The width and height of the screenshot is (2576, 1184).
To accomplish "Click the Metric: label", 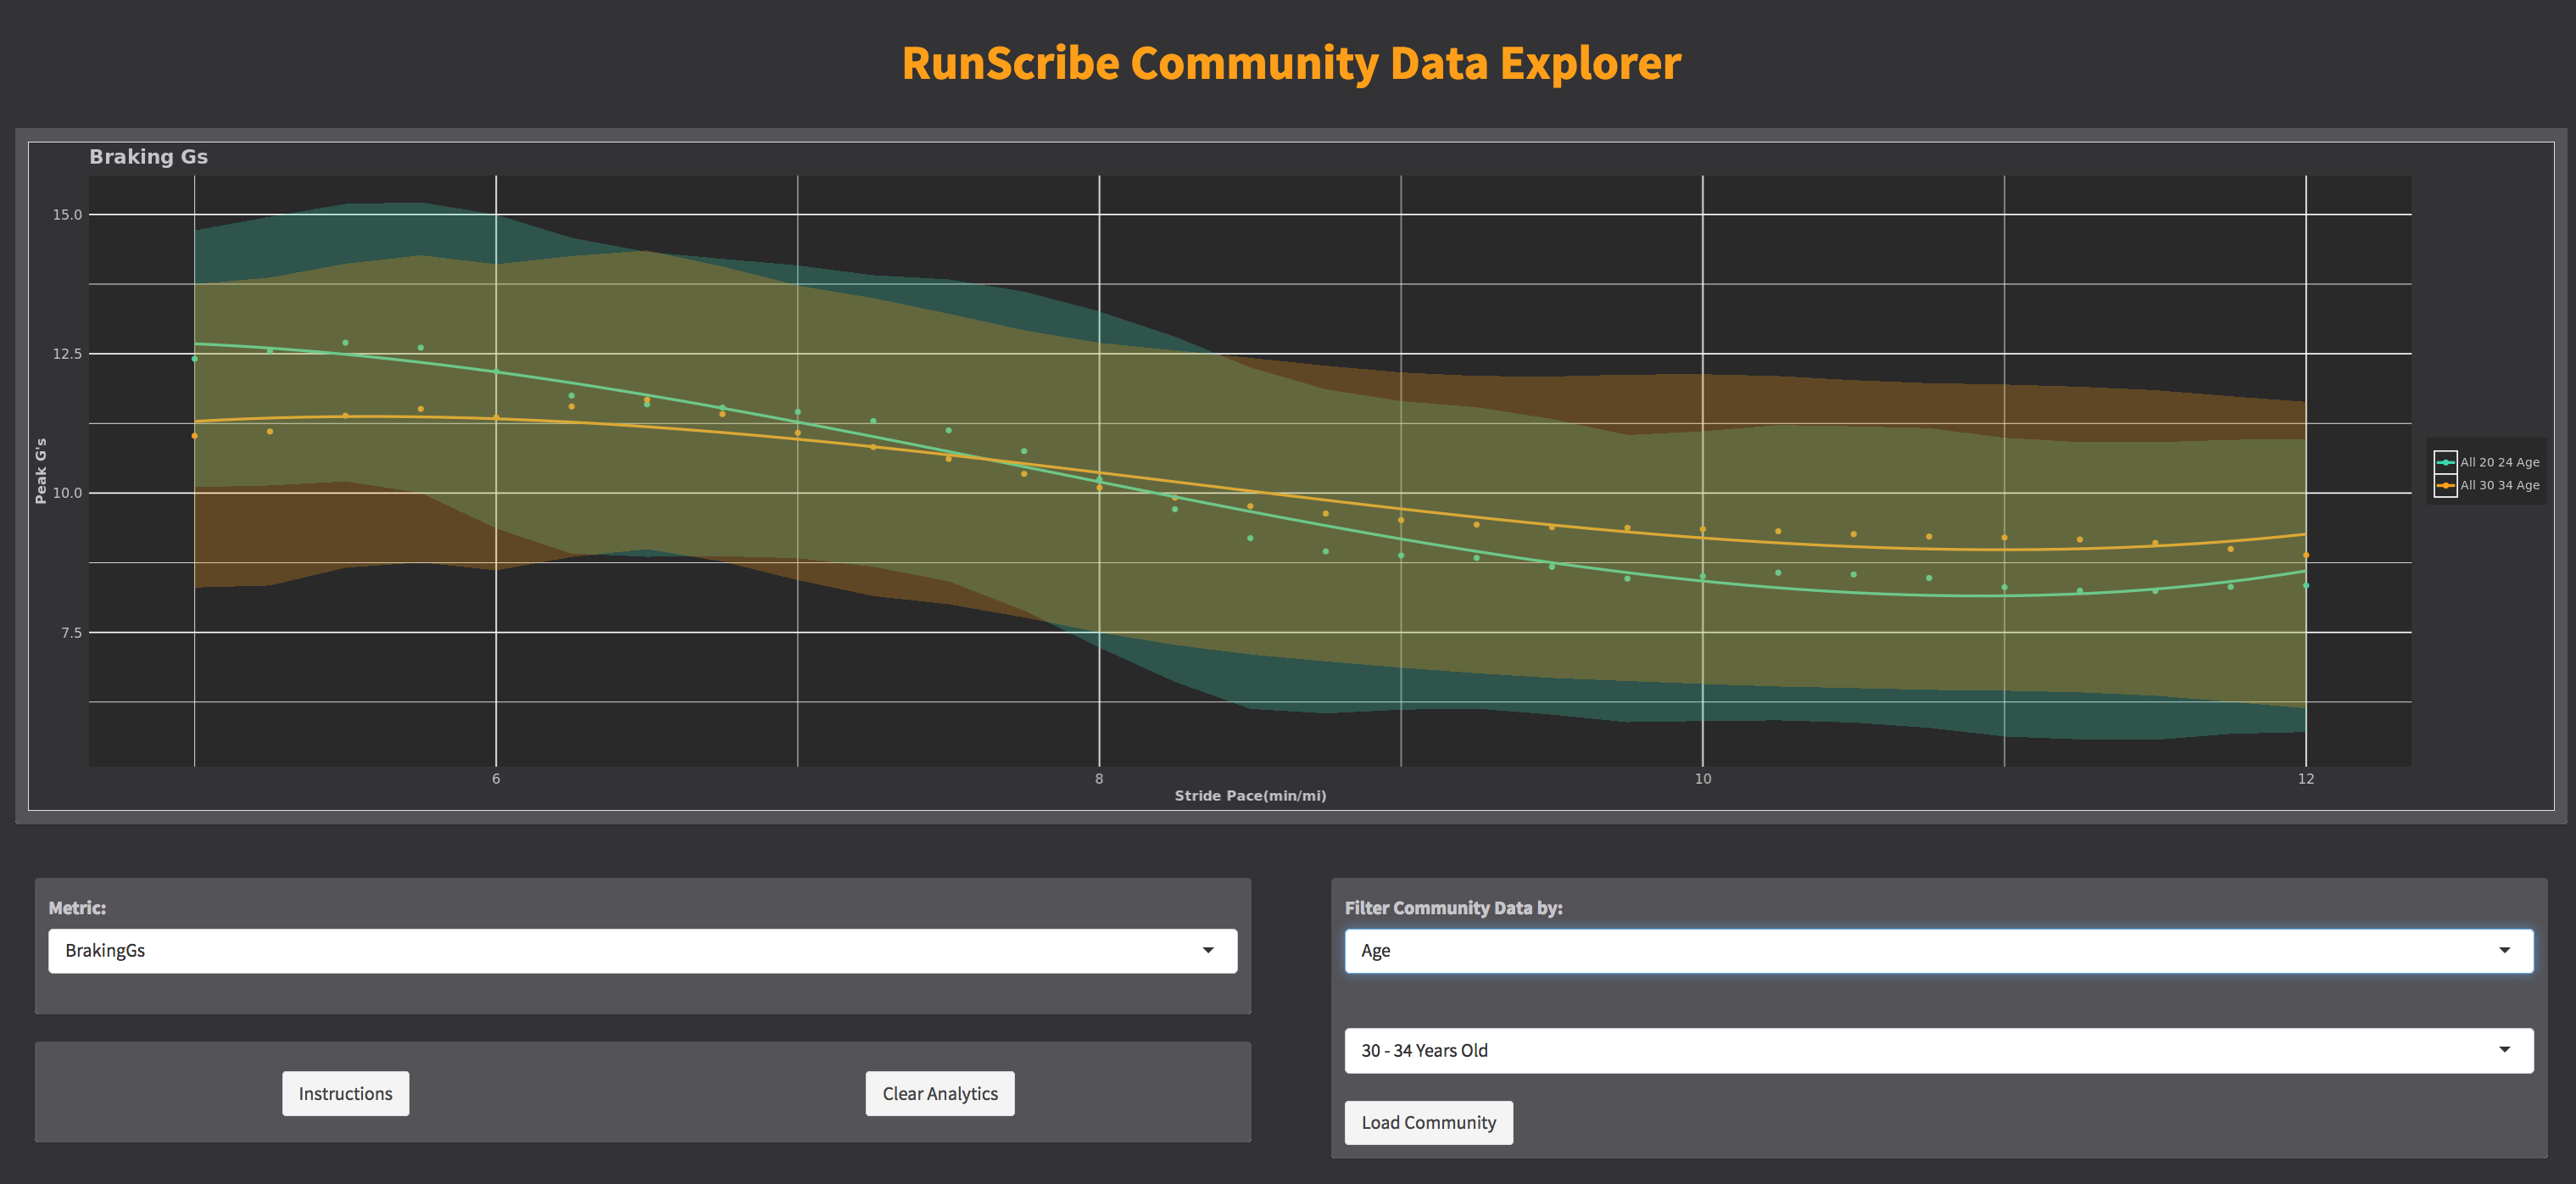I will click(77, 908).
